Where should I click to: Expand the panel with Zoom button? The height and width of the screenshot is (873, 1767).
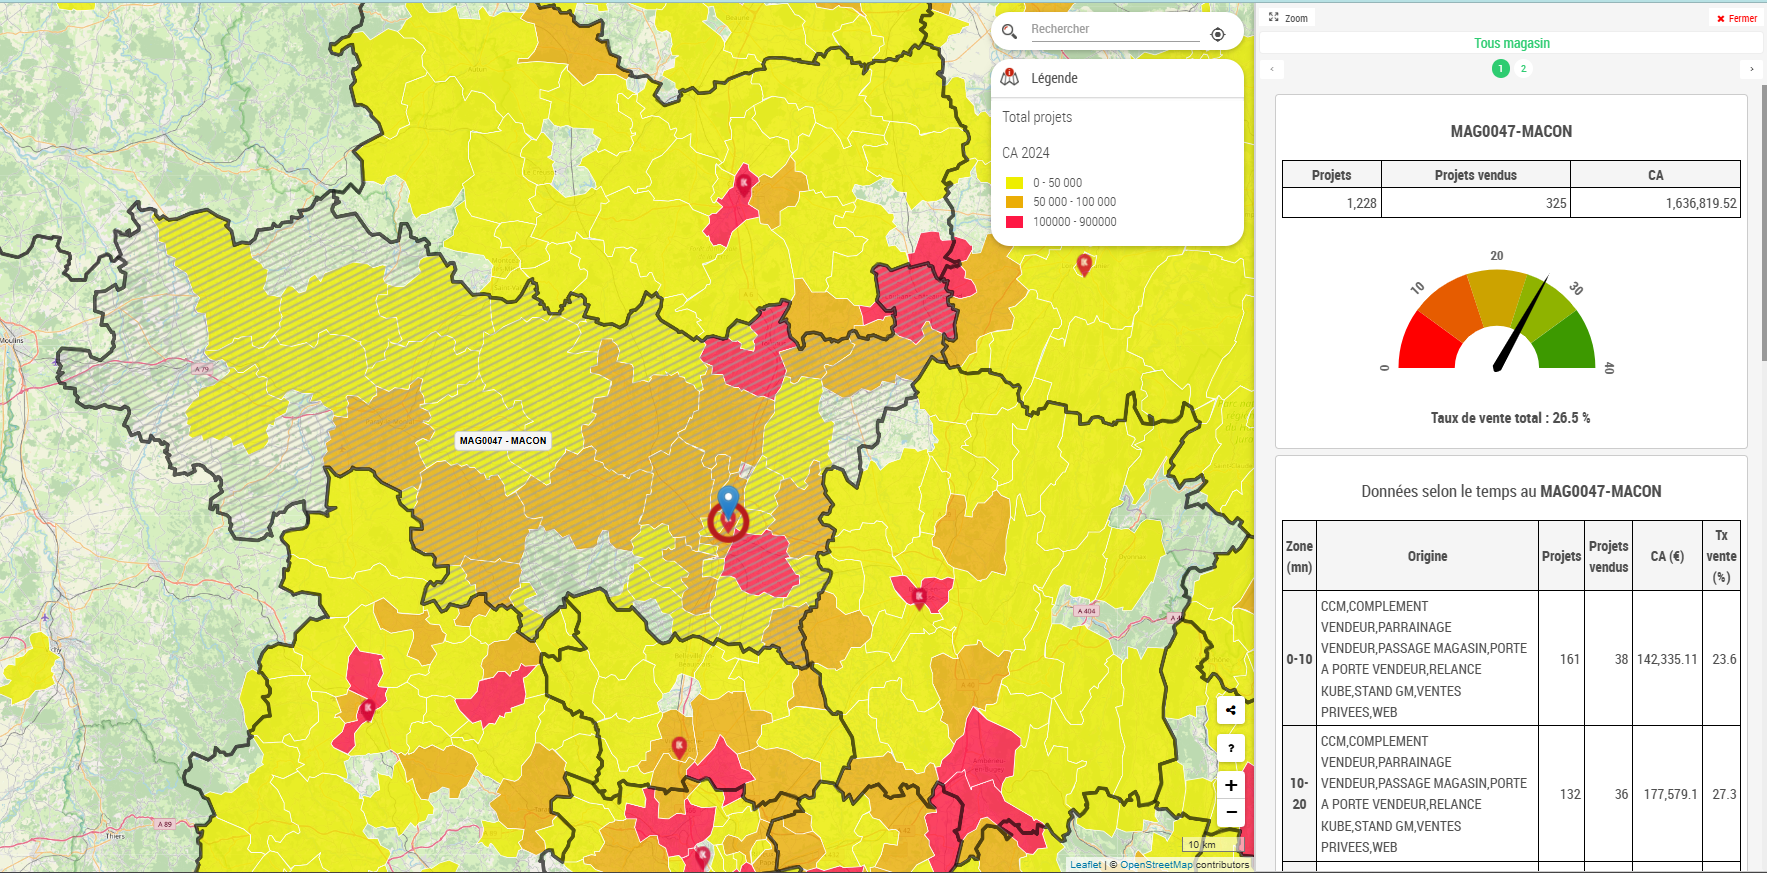[1288, 18]
